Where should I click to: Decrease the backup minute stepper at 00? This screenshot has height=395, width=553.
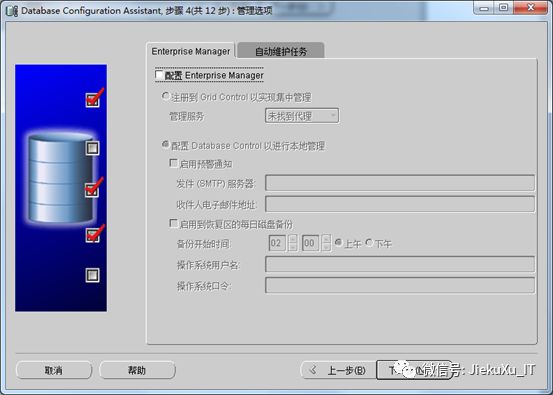tap(326, 247)
